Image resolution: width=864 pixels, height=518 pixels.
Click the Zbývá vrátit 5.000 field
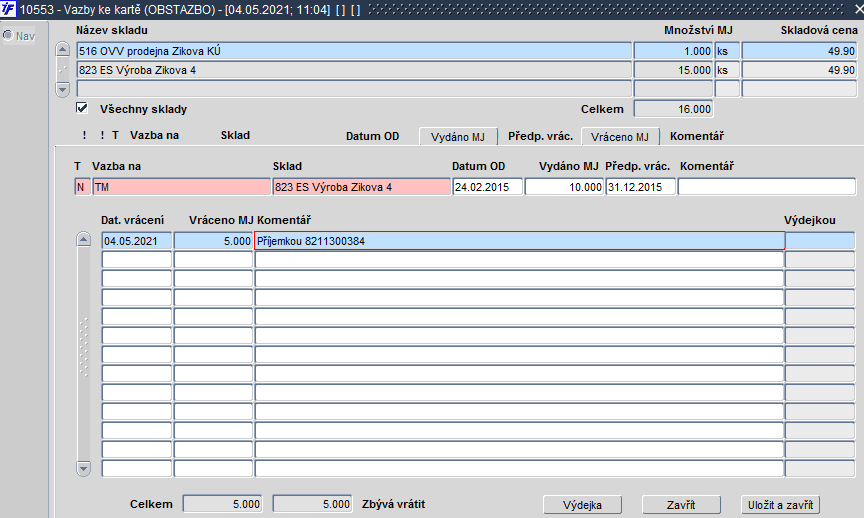pyautogui.click(x=312, y=504)
